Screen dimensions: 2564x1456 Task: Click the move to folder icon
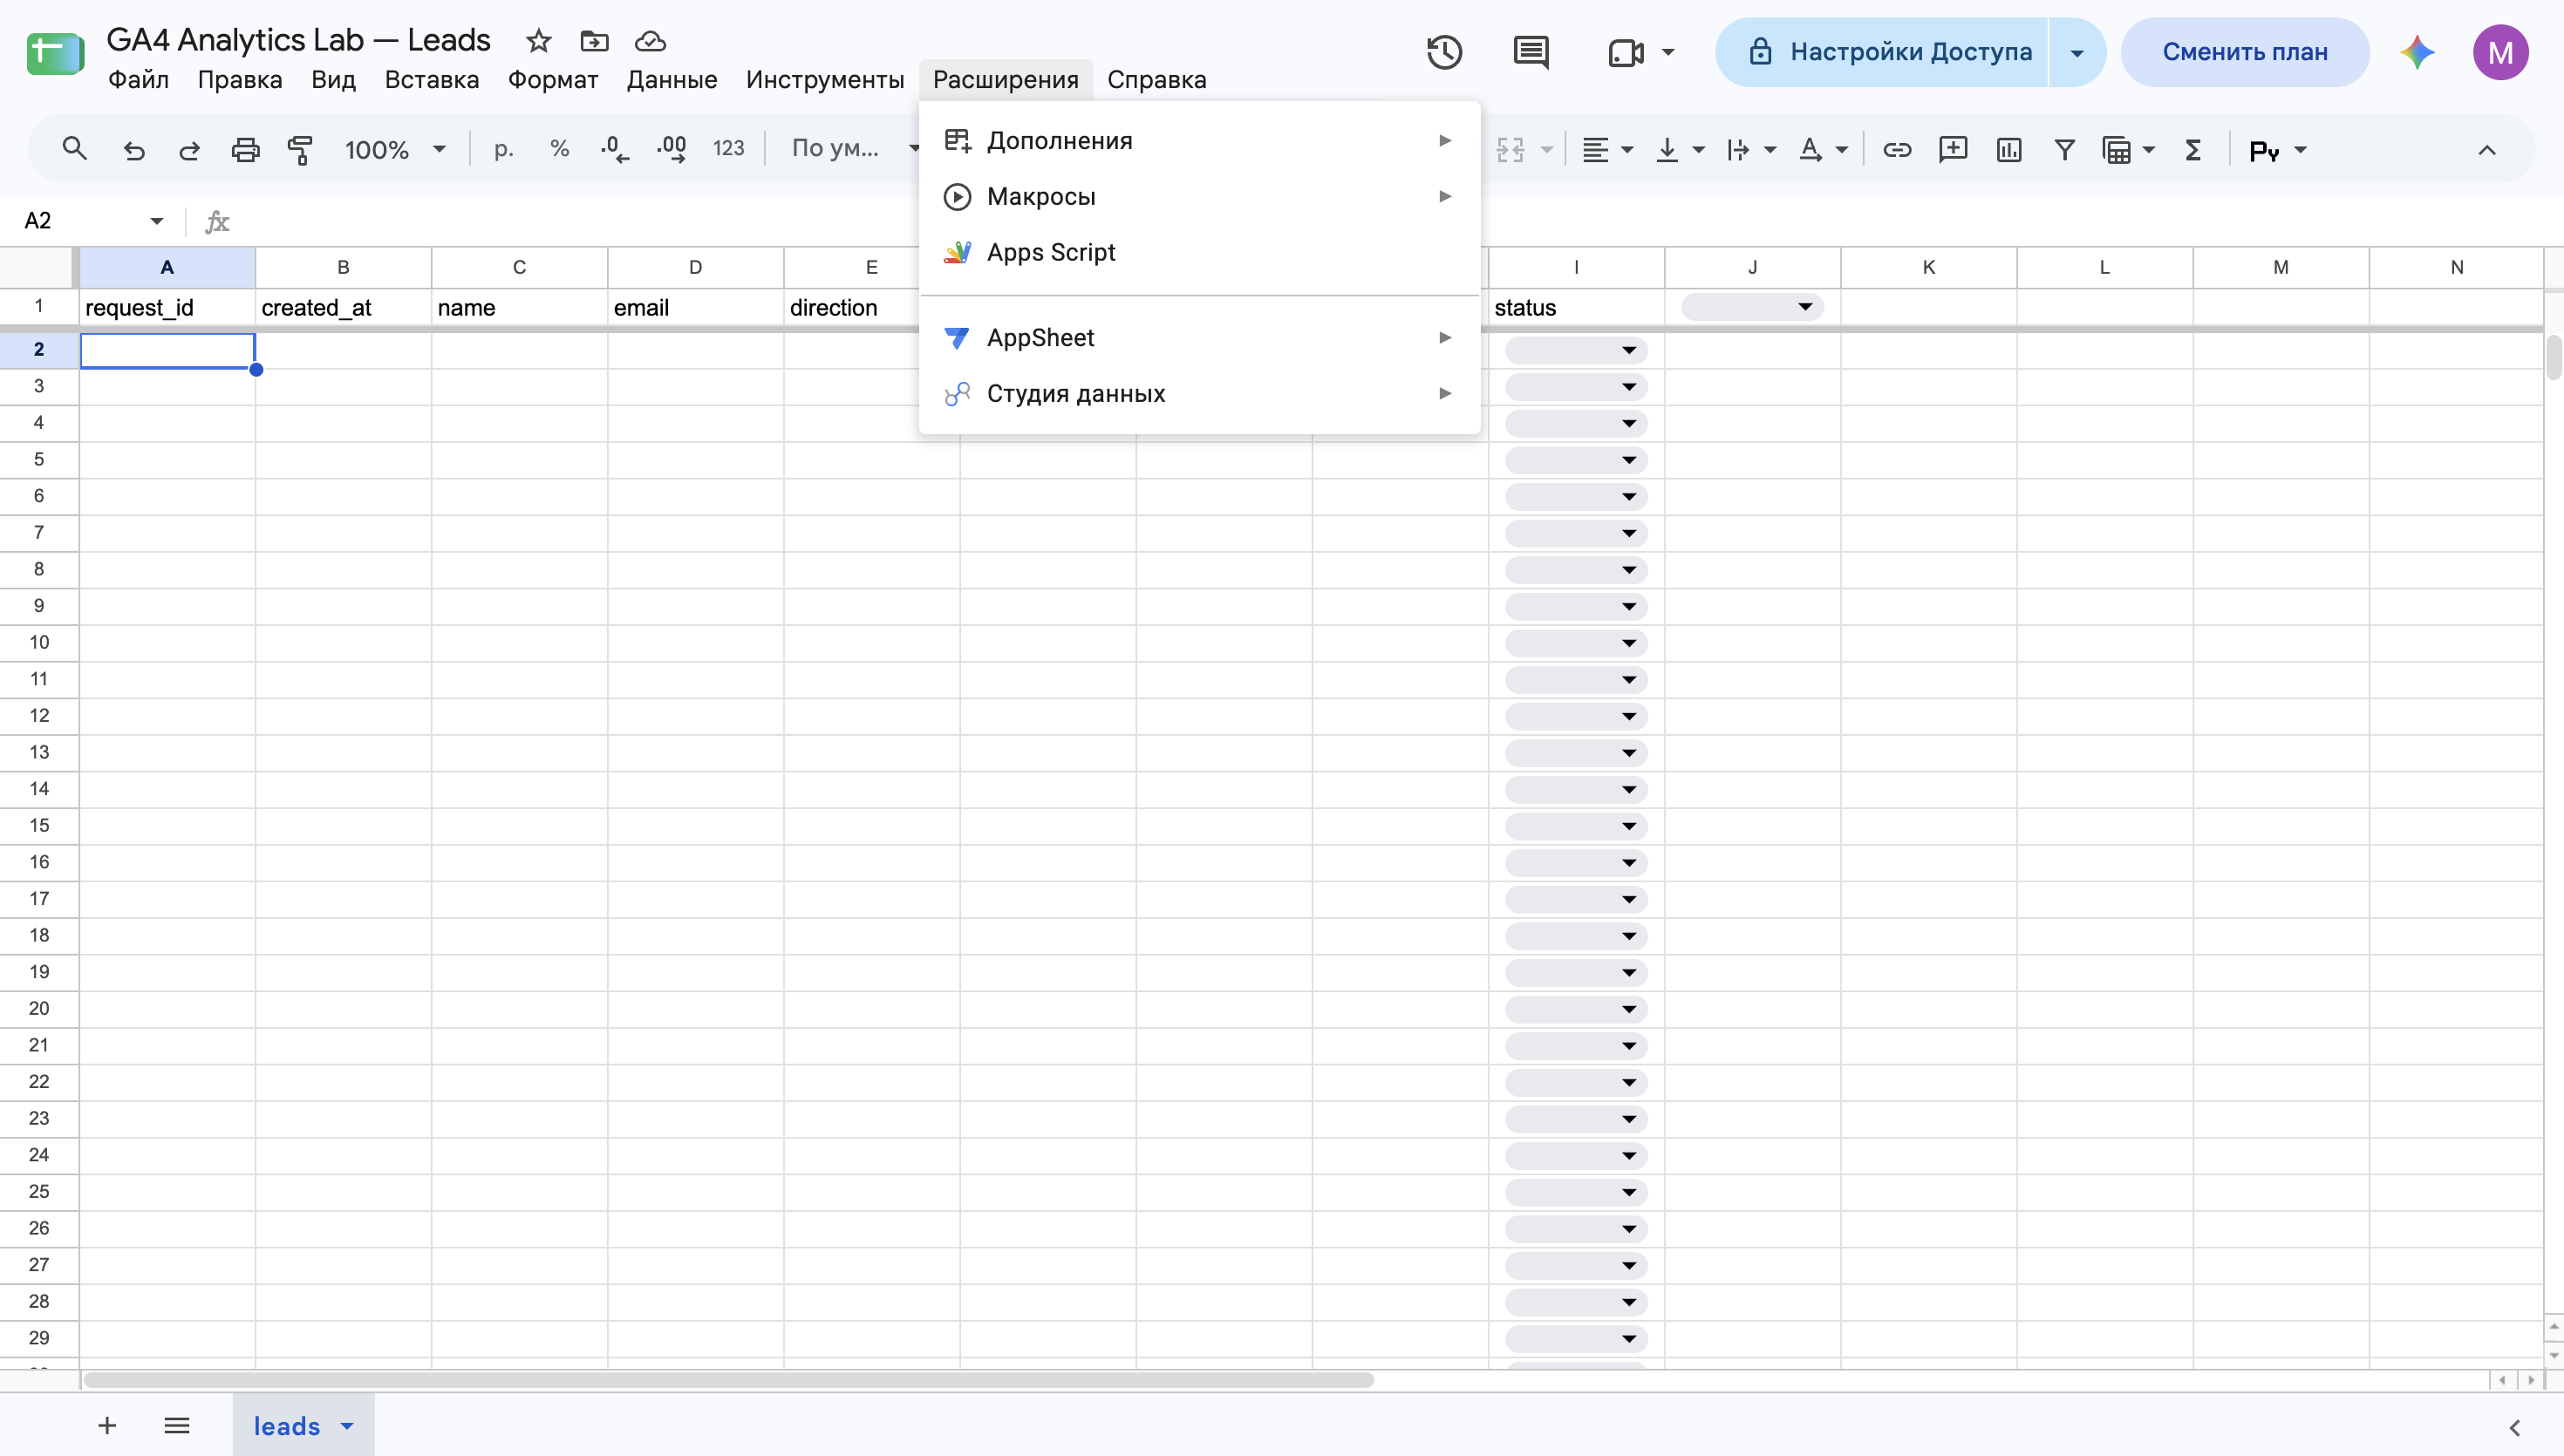(594, 41)
